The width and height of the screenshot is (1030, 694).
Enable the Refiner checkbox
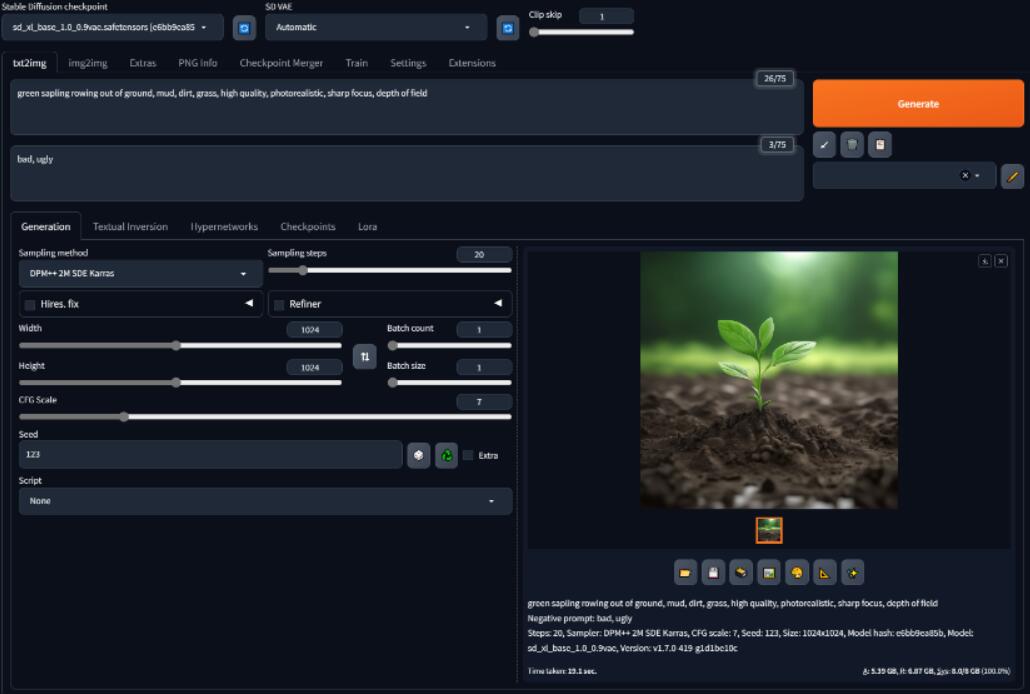tap(279, 304)
